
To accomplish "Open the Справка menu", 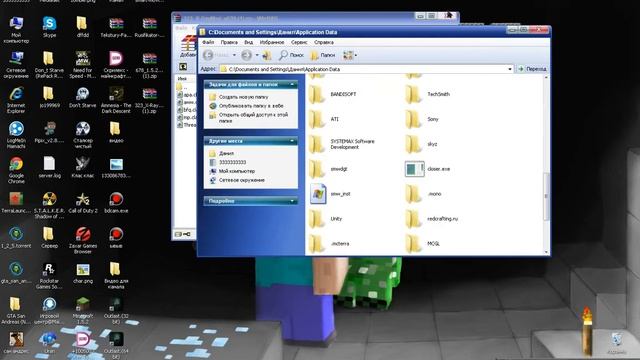I will [324, 42].
